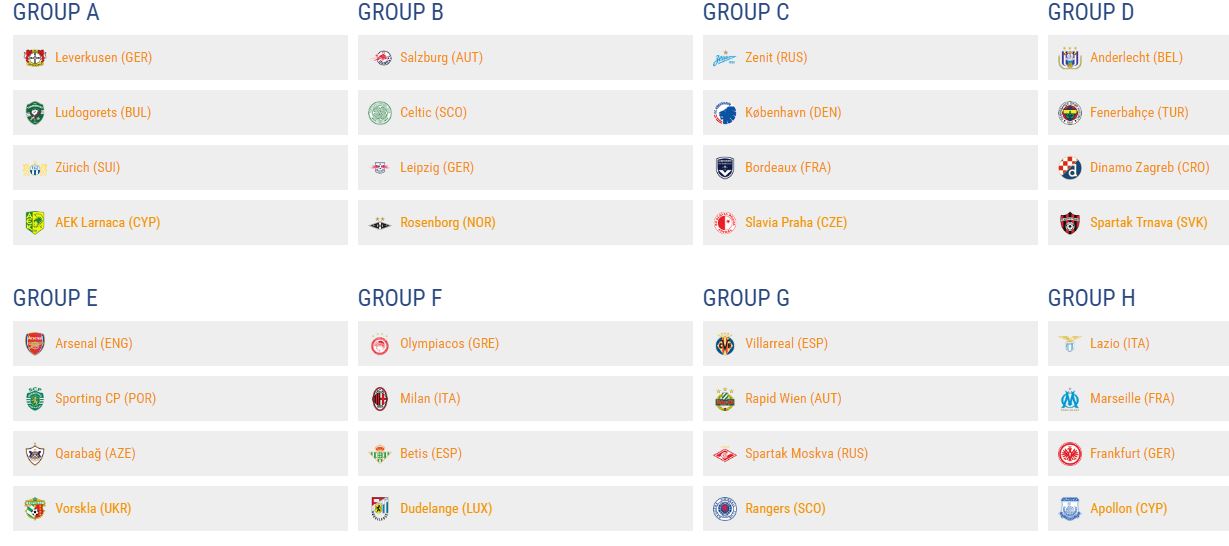Select the Spartak Moskva (RUS) link
This screenshot has height=546, width=1229.
pos(806,454)
